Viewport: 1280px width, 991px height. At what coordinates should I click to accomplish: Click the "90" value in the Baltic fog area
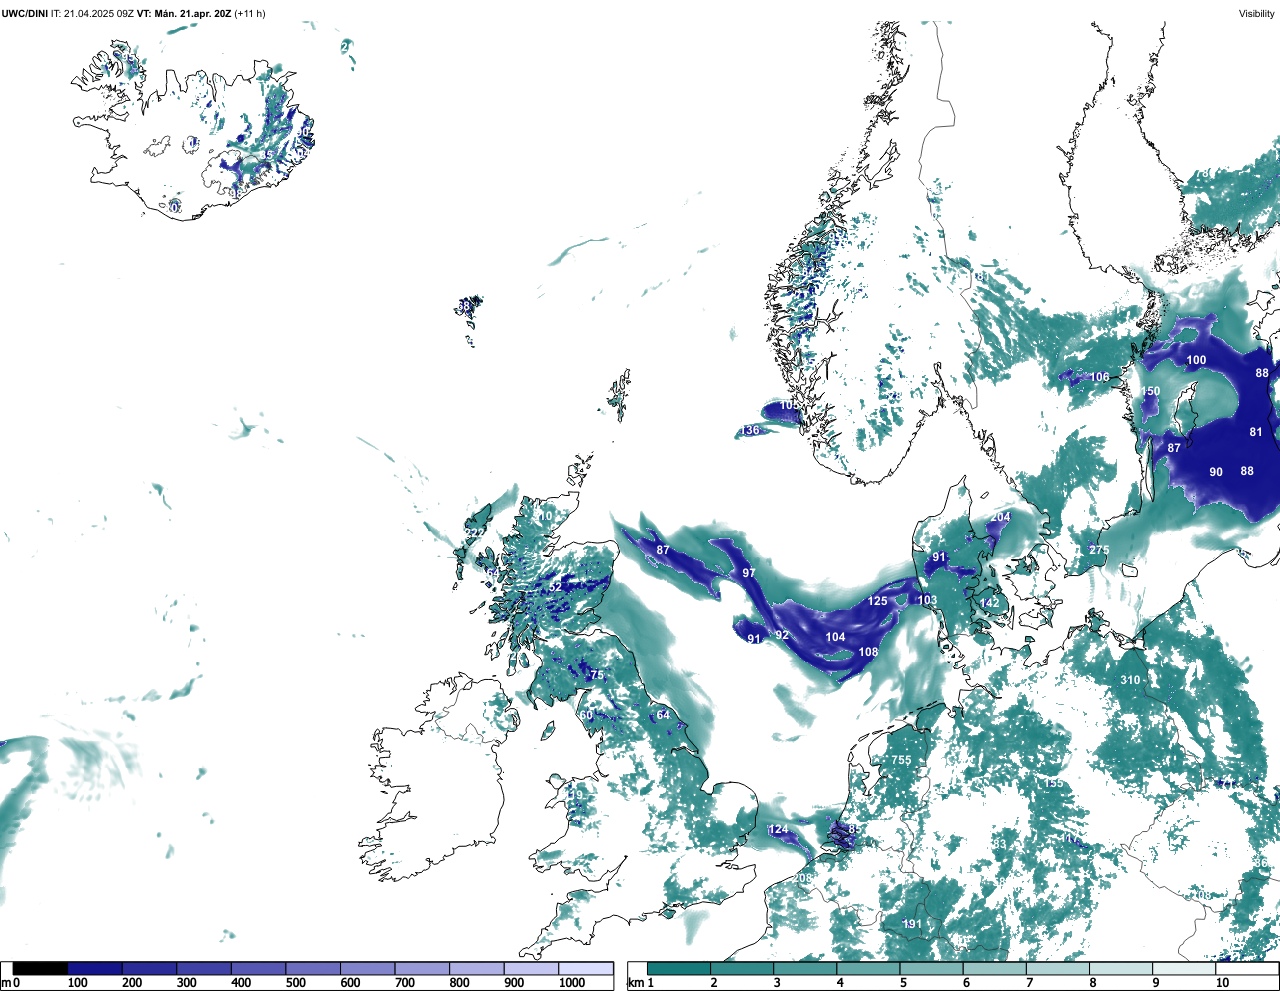pyautogui.click(x=1216, y=472)
